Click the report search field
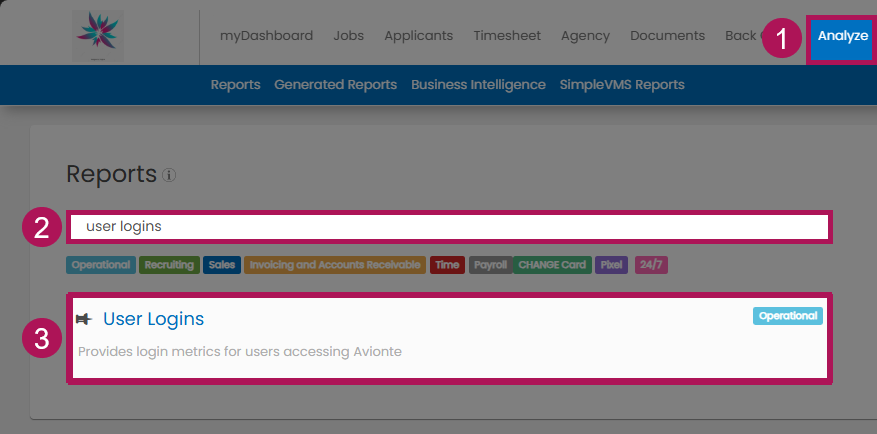 (x=450, y=227)
